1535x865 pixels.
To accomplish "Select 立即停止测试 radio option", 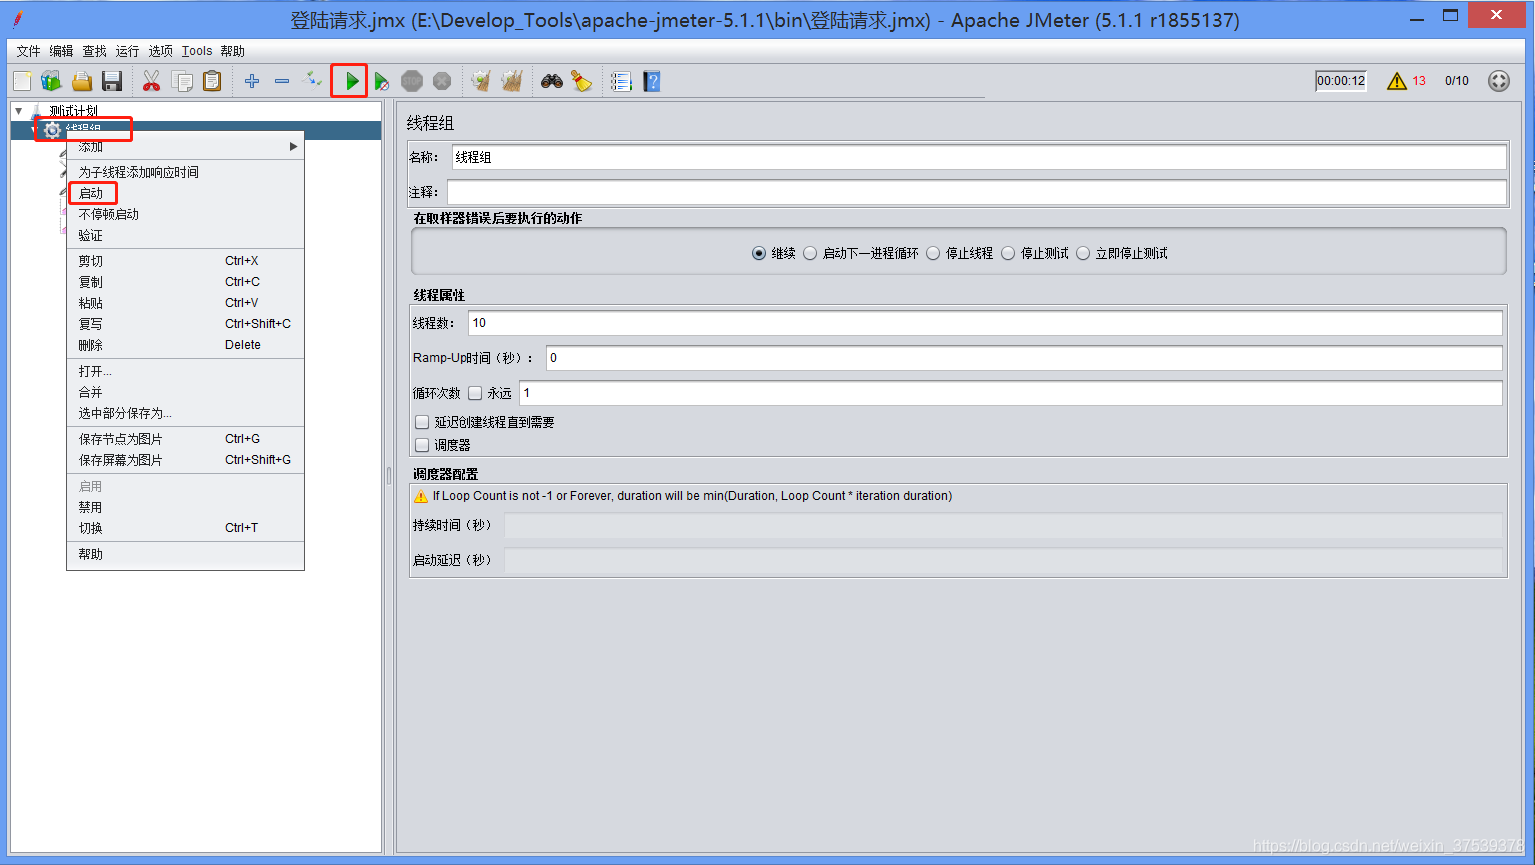I will pyautogui.click(x=1083, y=253).
